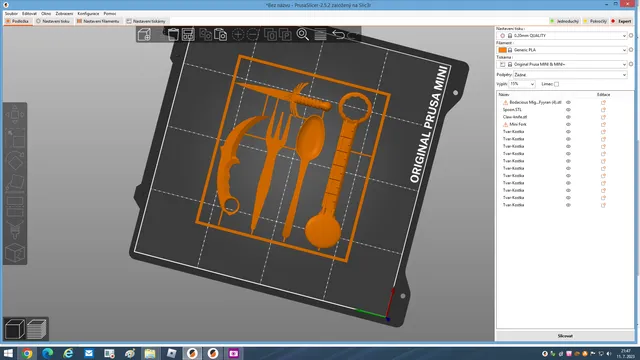Click the Slicovat button
Viewport: 640px width, 360px height.
point(565,336)
